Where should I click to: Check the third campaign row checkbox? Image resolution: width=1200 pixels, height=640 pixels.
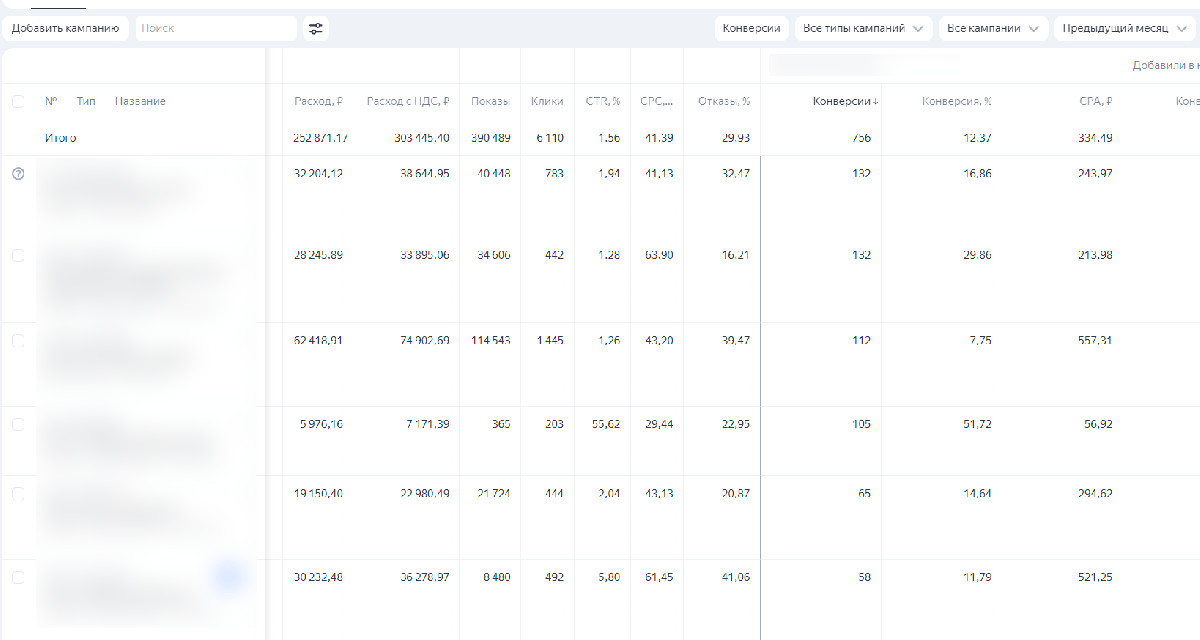[18, 341]
